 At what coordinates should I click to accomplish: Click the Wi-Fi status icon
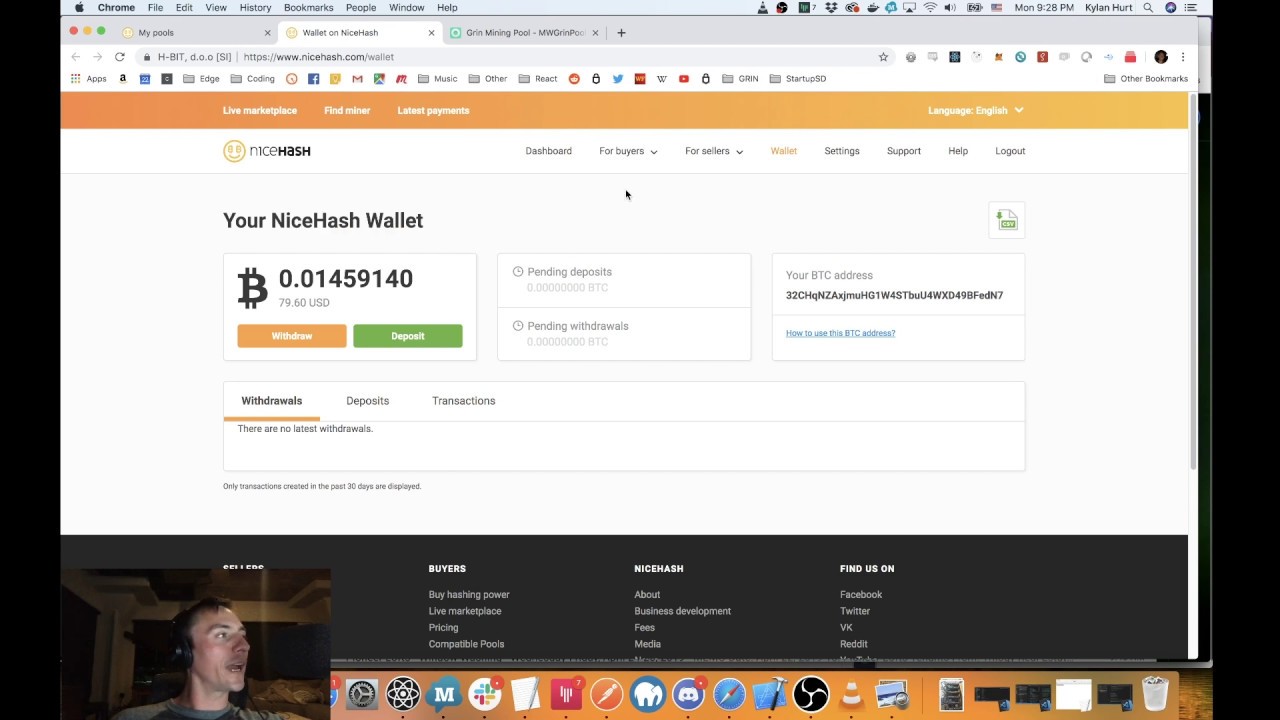(930, 8)
